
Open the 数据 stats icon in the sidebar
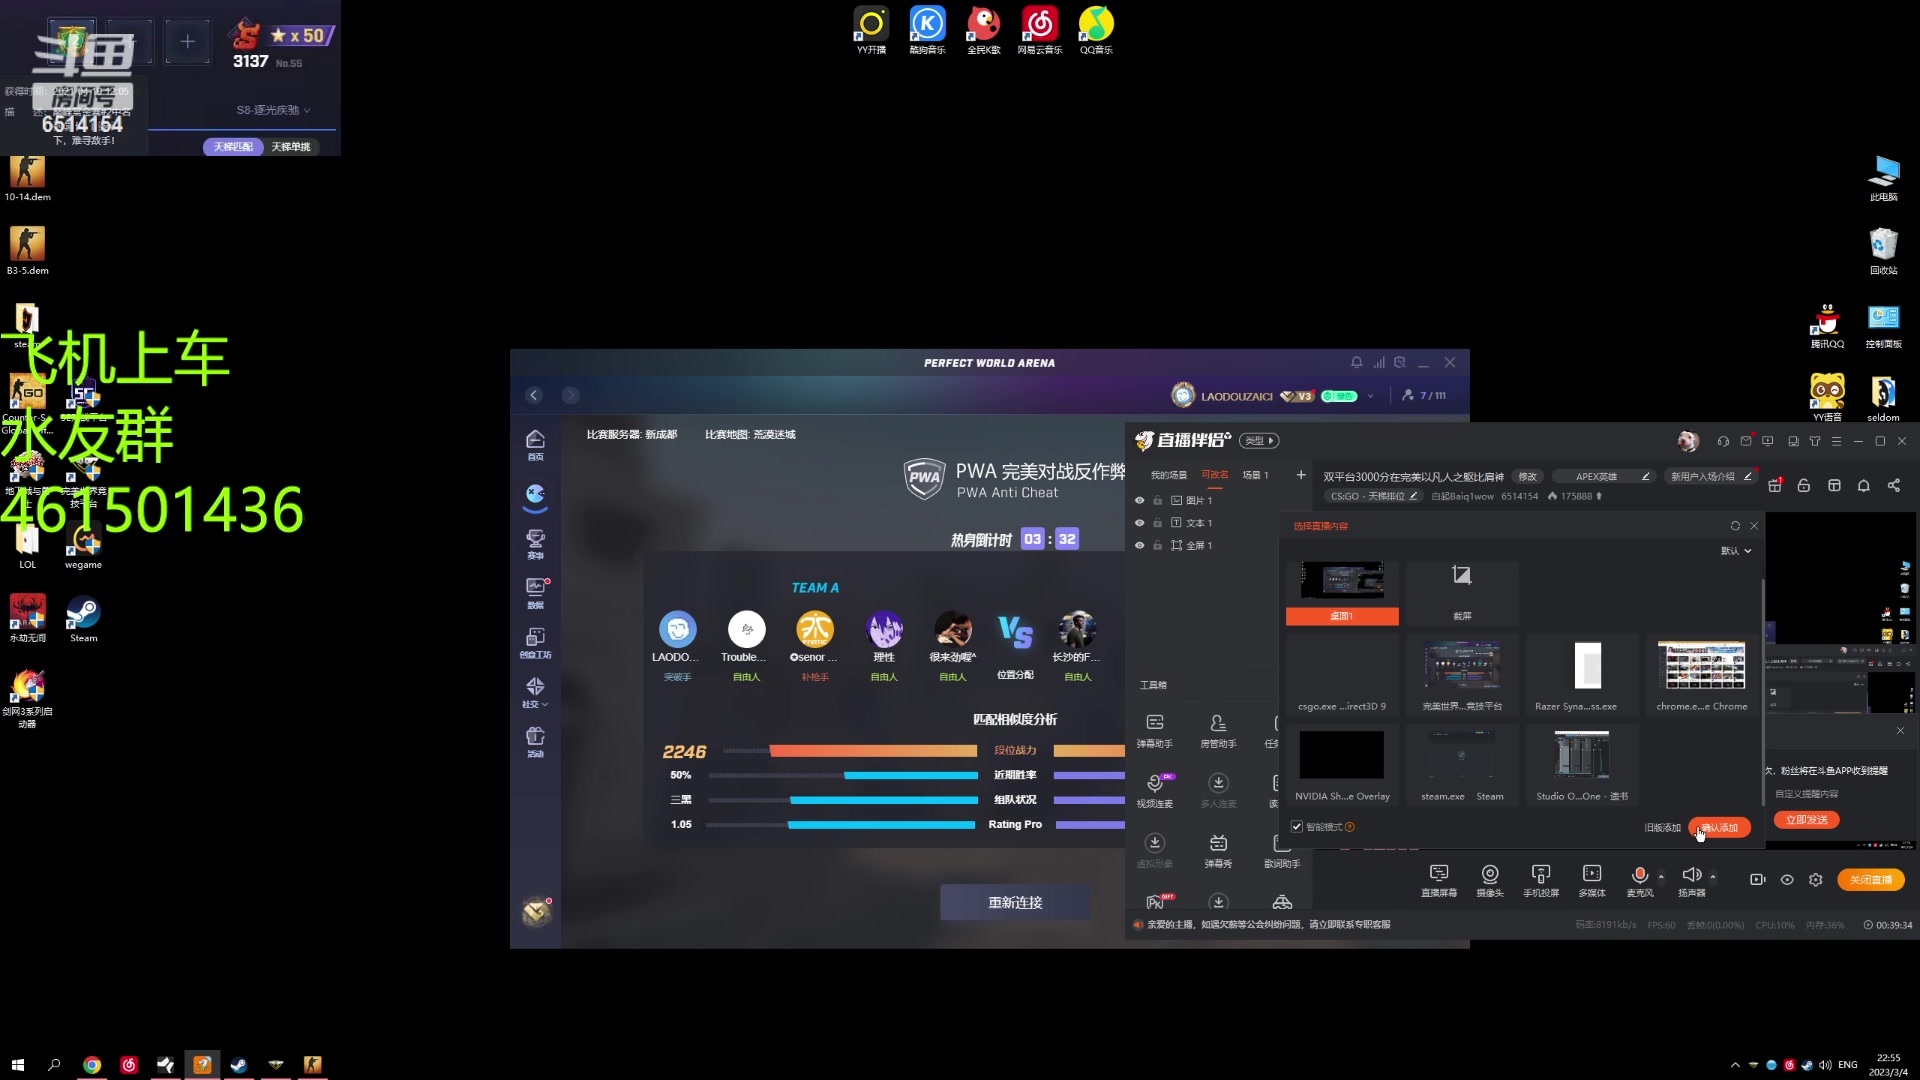pyautogui.click(x=535, y=593)
